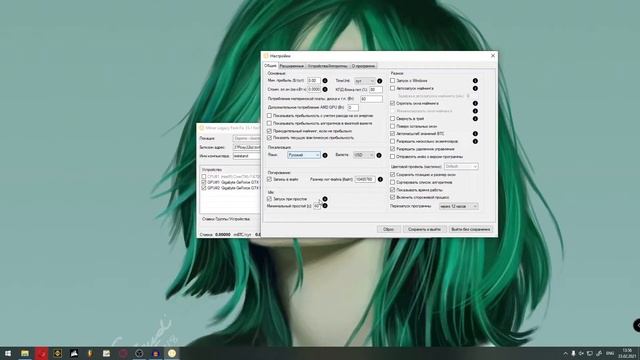Click Сохранить и выйти button
The image size is (640, 360).
click(x=424, y=229)
